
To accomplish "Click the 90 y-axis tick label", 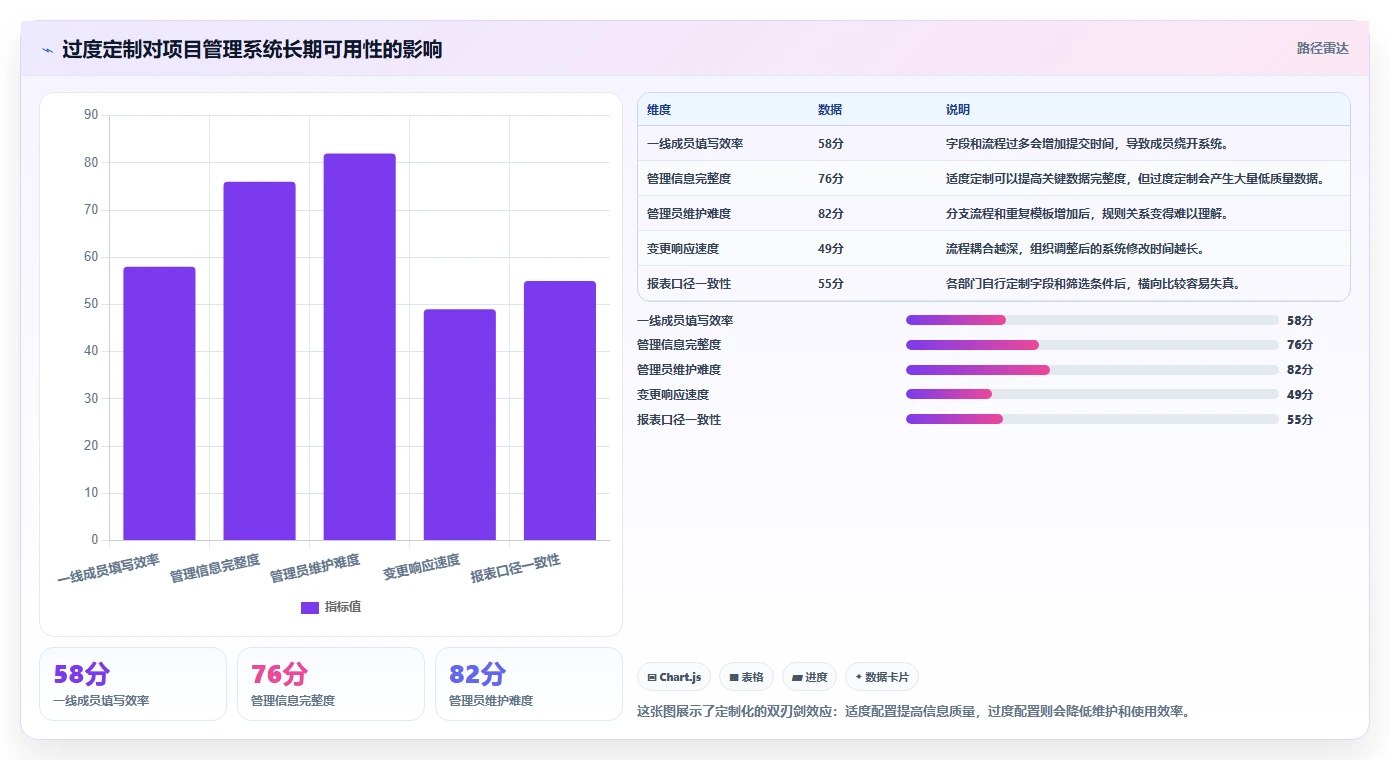I will click(x=91, y=115).
